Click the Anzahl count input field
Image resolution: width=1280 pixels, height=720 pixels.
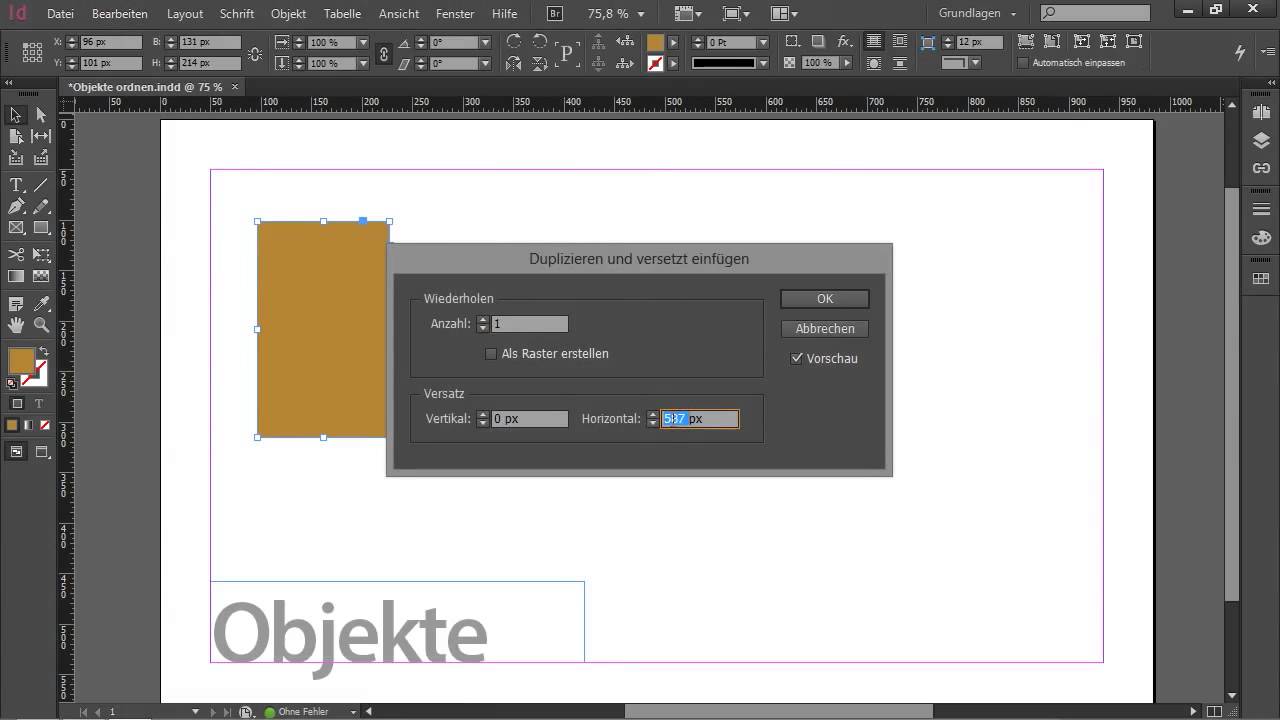(530, 324)
